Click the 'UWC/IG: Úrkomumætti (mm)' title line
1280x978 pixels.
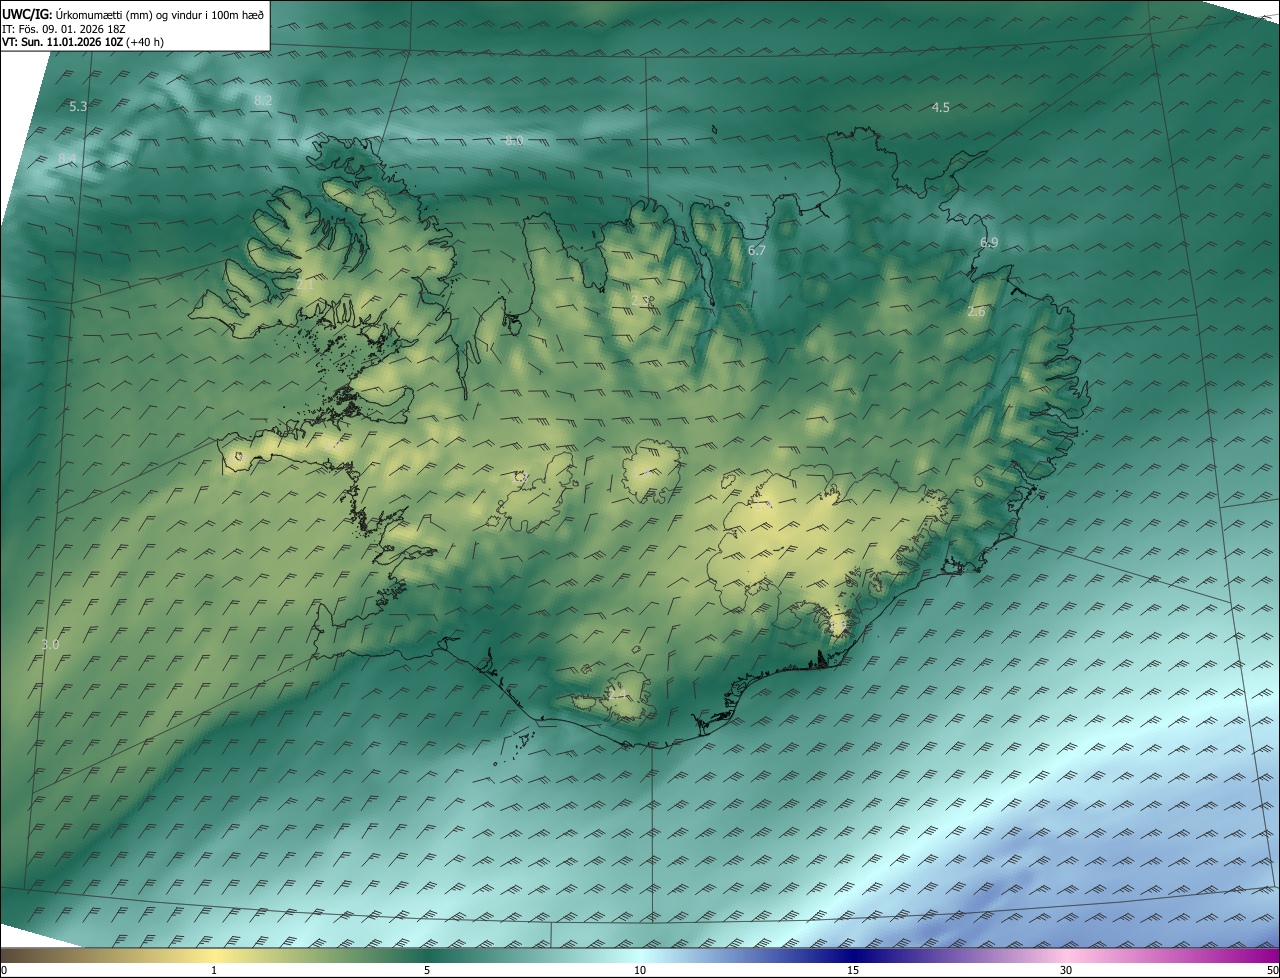click(x=135, y=13)
